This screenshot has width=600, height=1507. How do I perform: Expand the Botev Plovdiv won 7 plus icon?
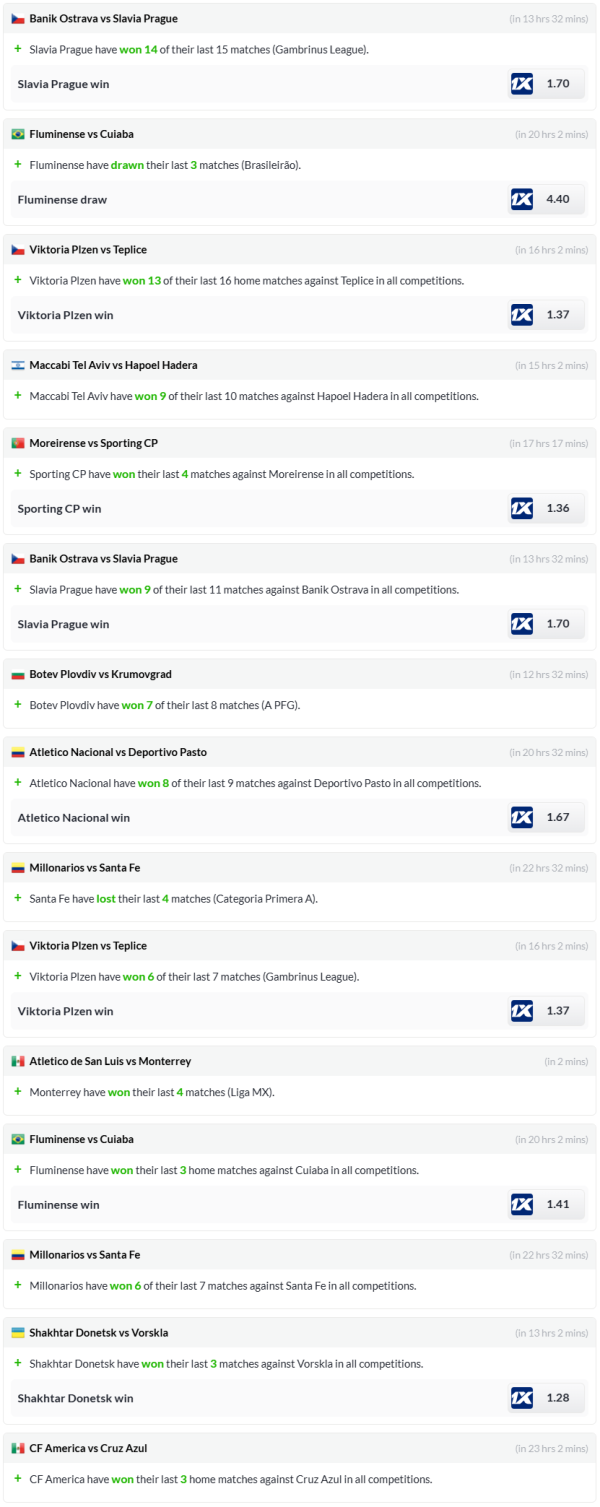coord(17,705)
